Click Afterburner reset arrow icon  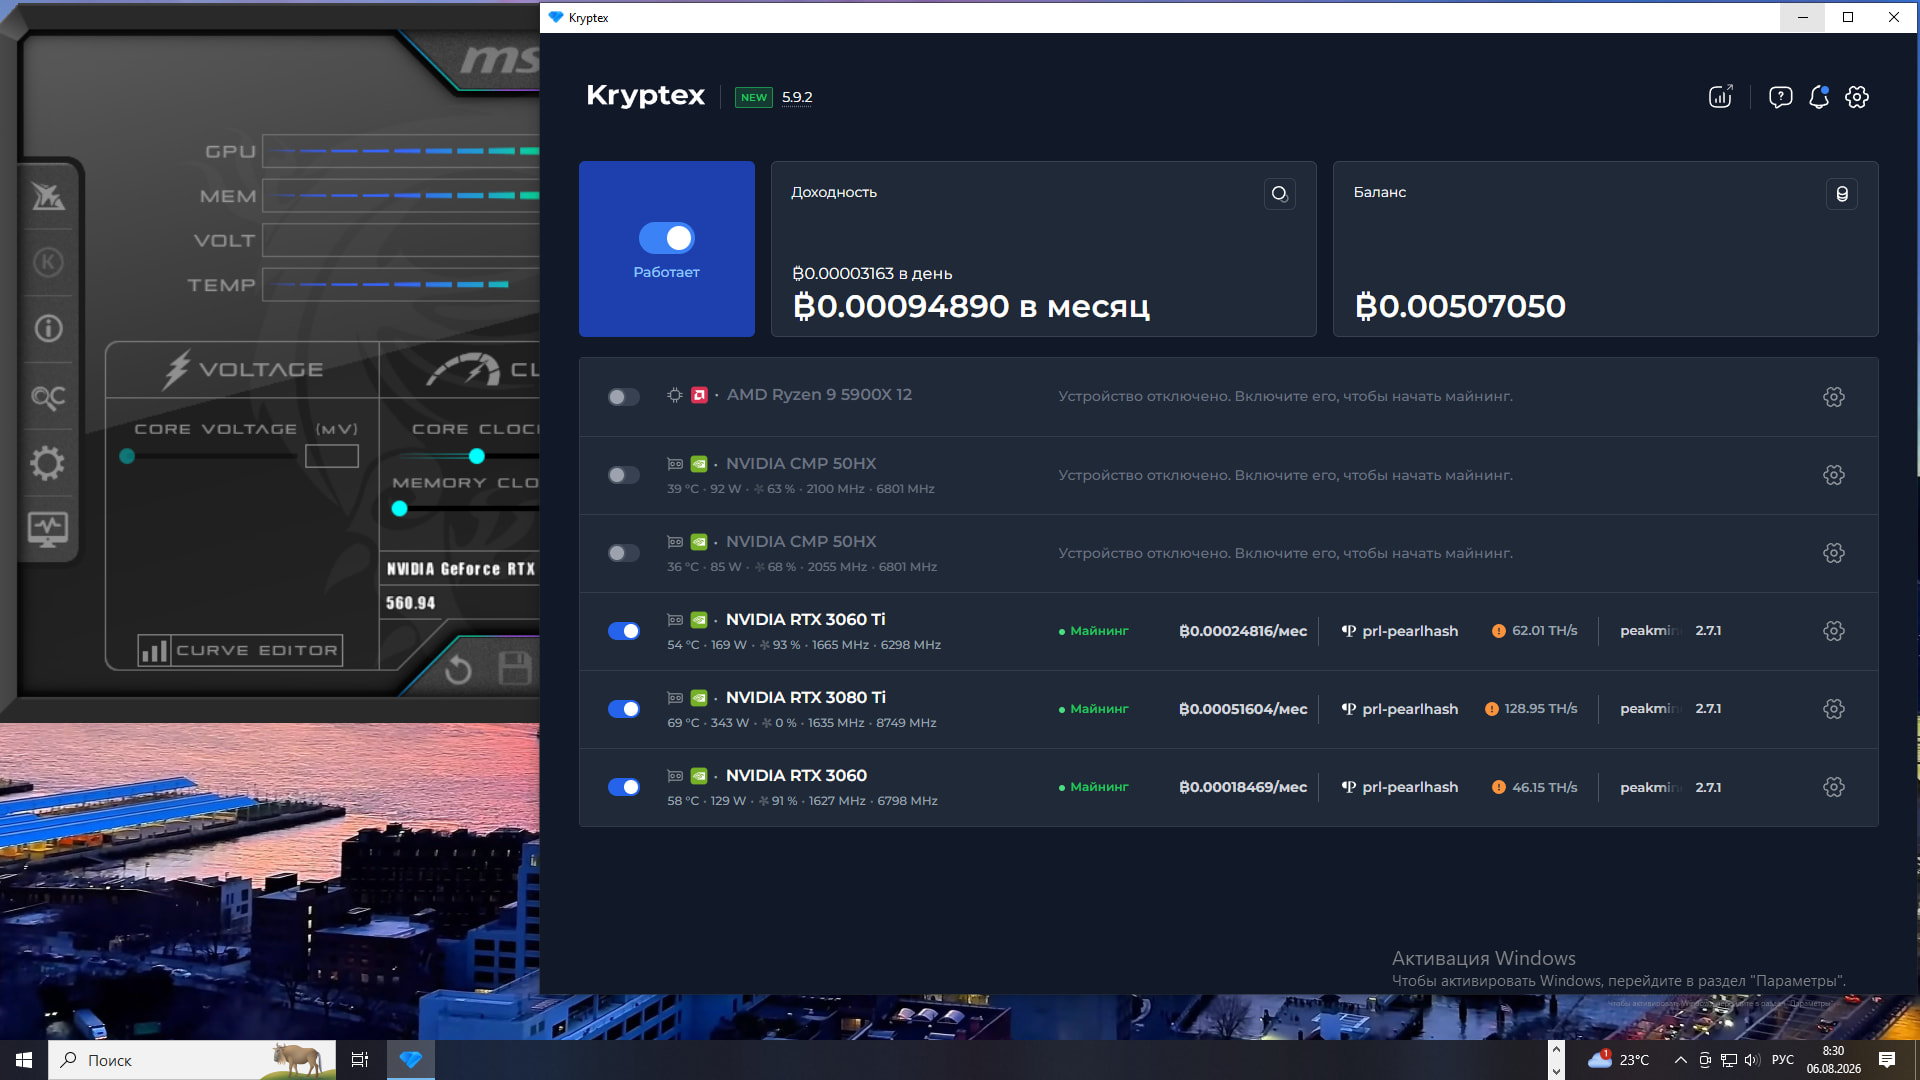click(x=458, y=669)
